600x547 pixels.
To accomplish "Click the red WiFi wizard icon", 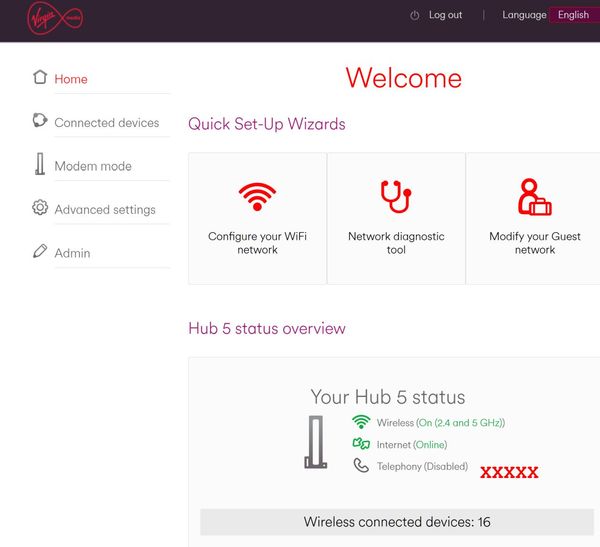I will tap(257, 198).
